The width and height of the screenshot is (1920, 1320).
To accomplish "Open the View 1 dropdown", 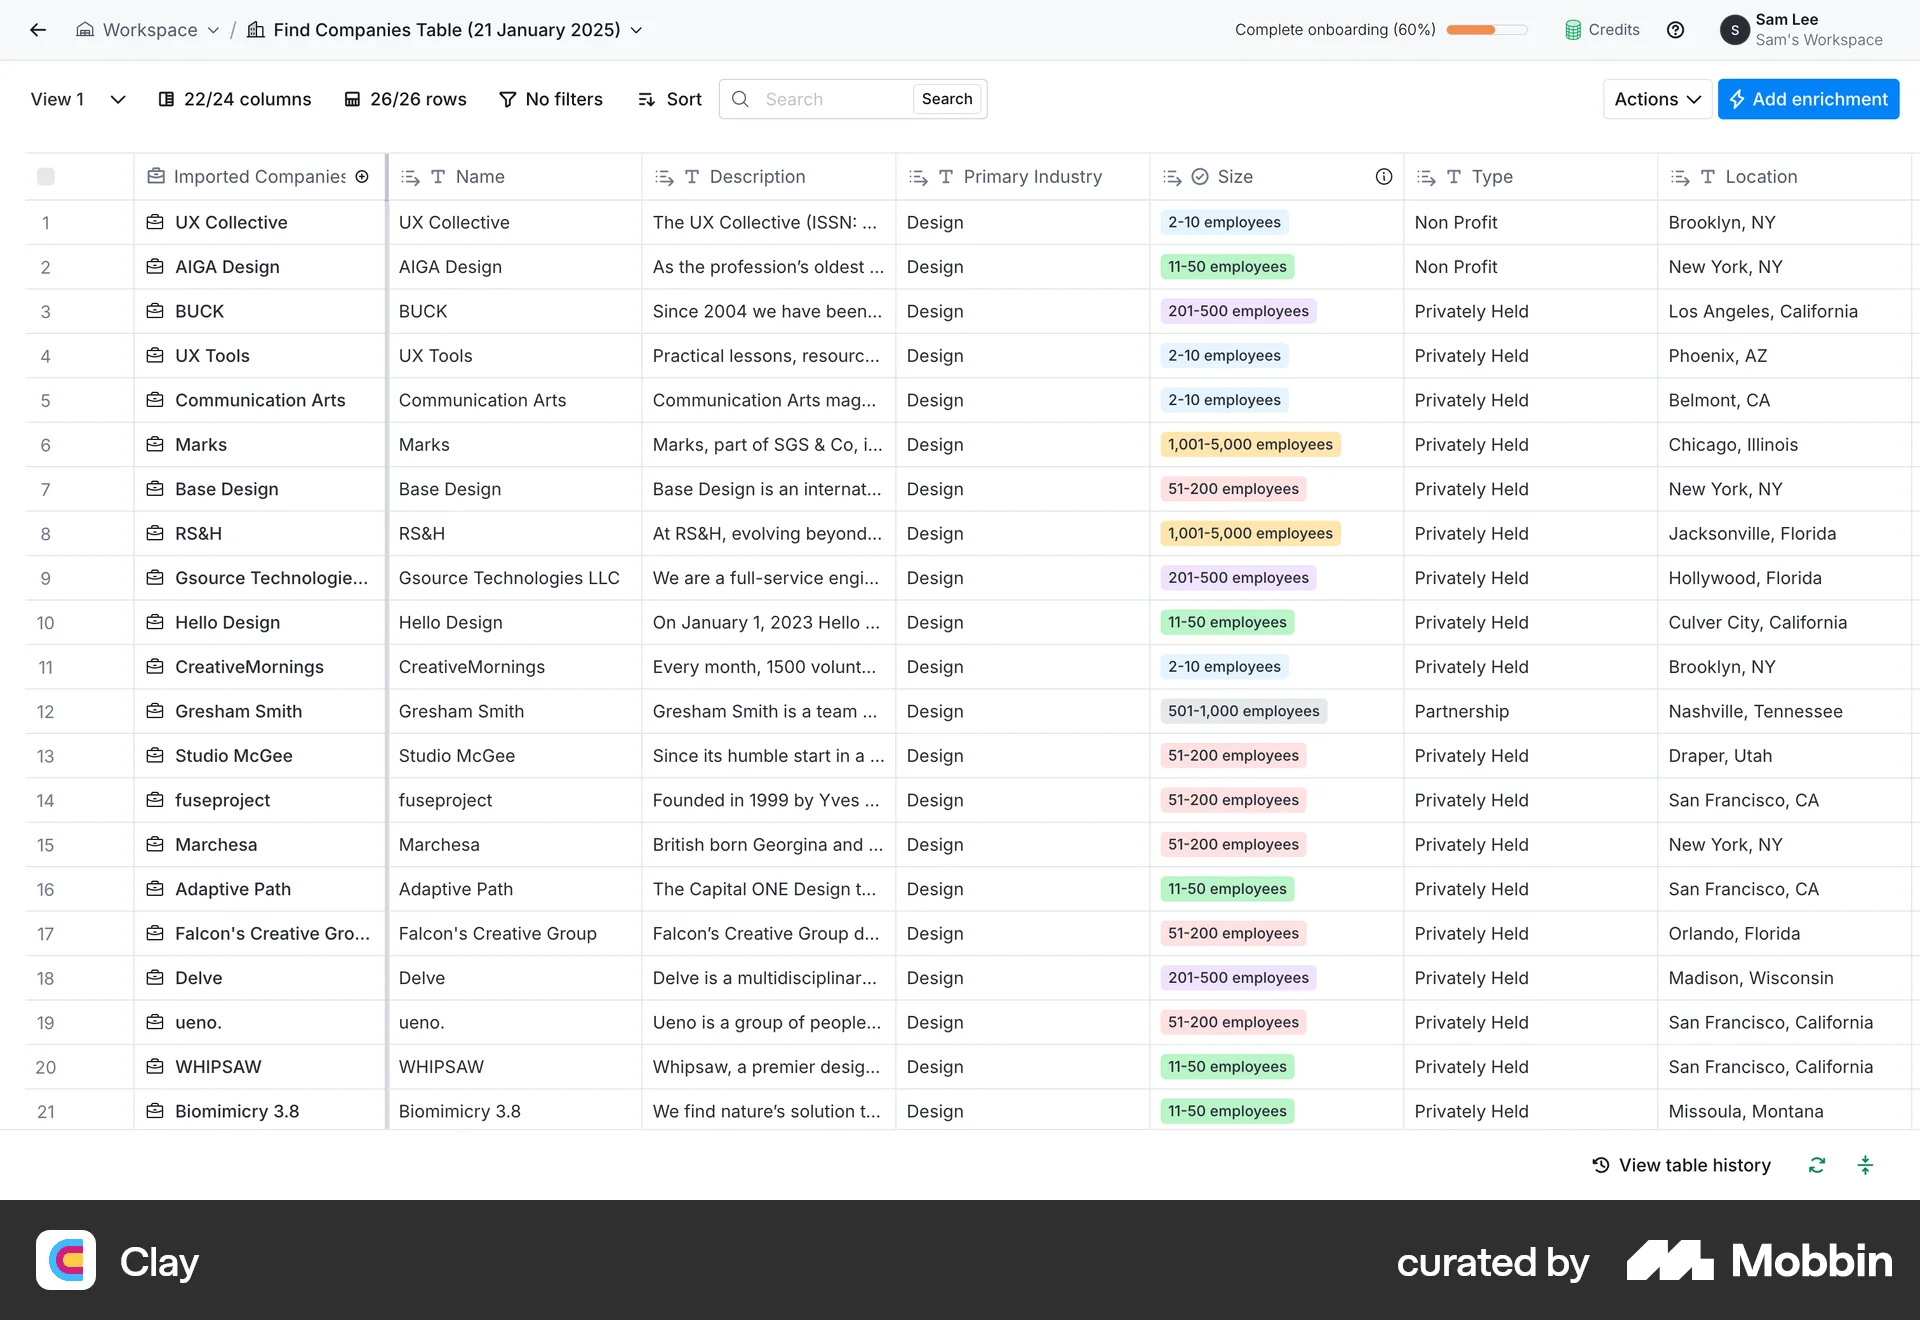I will coord(118,99).
